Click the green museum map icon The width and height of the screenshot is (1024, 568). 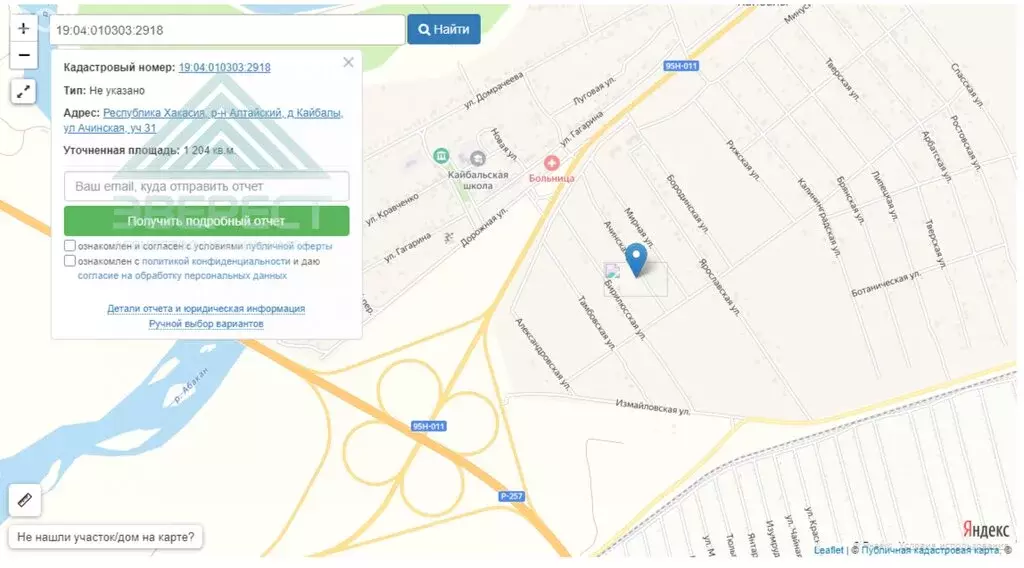pyautogui.click(x=441, y=156)
